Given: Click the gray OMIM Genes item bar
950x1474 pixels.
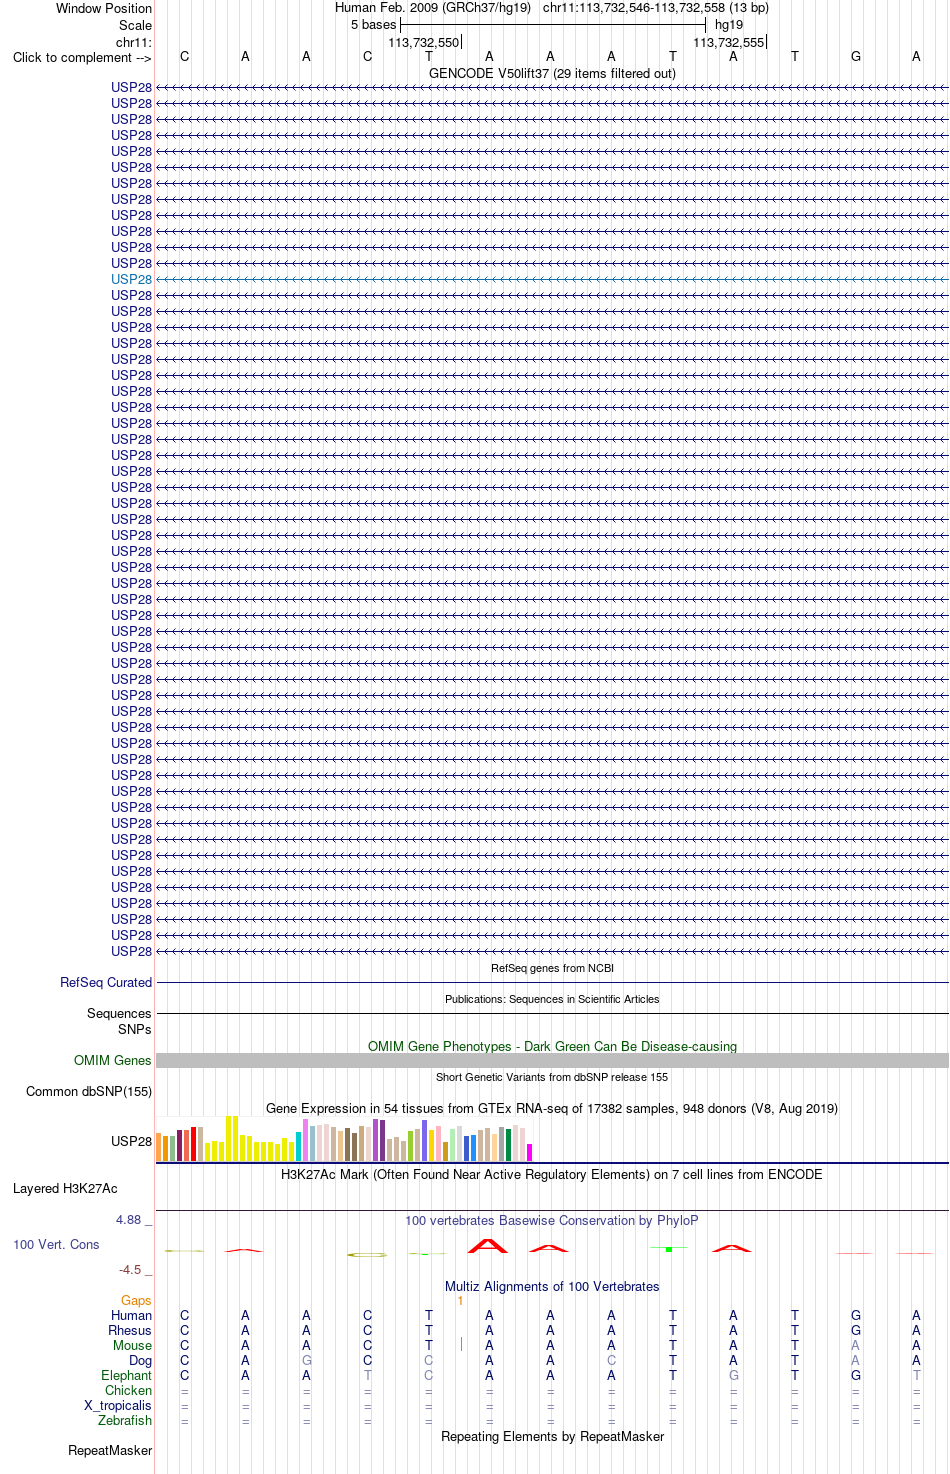Looking at the screenshot, I should [x=552, y=1060].
